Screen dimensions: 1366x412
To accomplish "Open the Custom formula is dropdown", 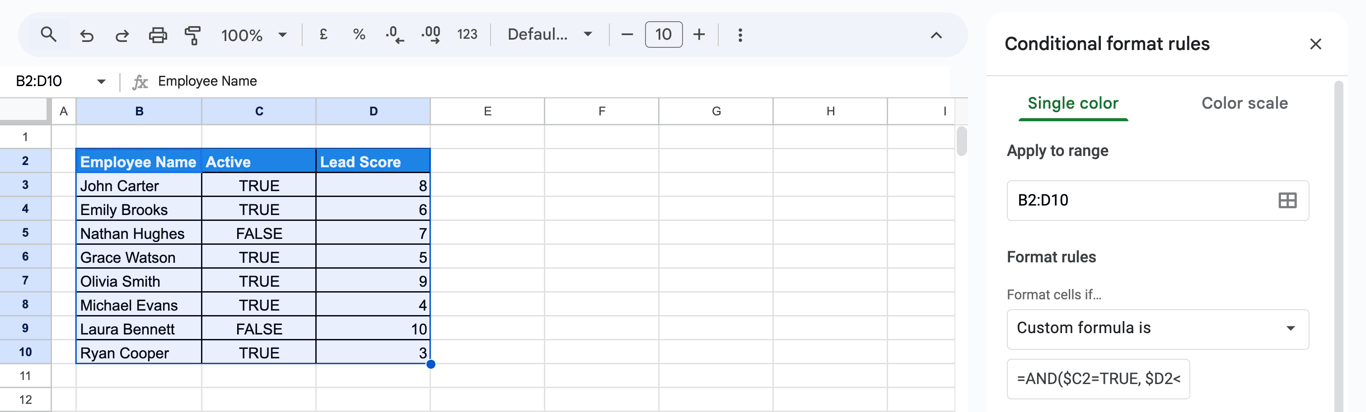I will click(1158, 329).
